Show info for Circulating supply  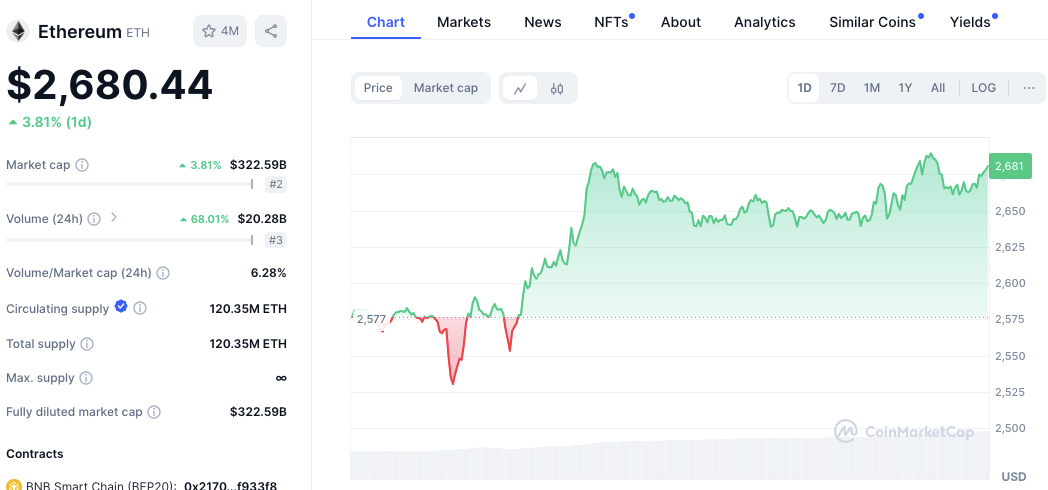140,308
